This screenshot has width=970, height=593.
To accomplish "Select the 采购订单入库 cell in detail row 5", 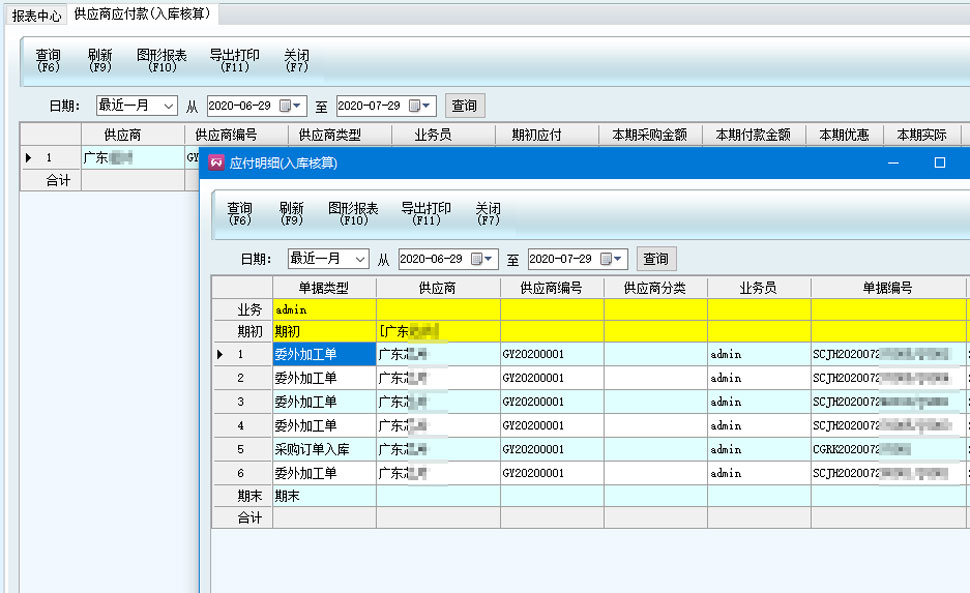I will pos(324,450).
